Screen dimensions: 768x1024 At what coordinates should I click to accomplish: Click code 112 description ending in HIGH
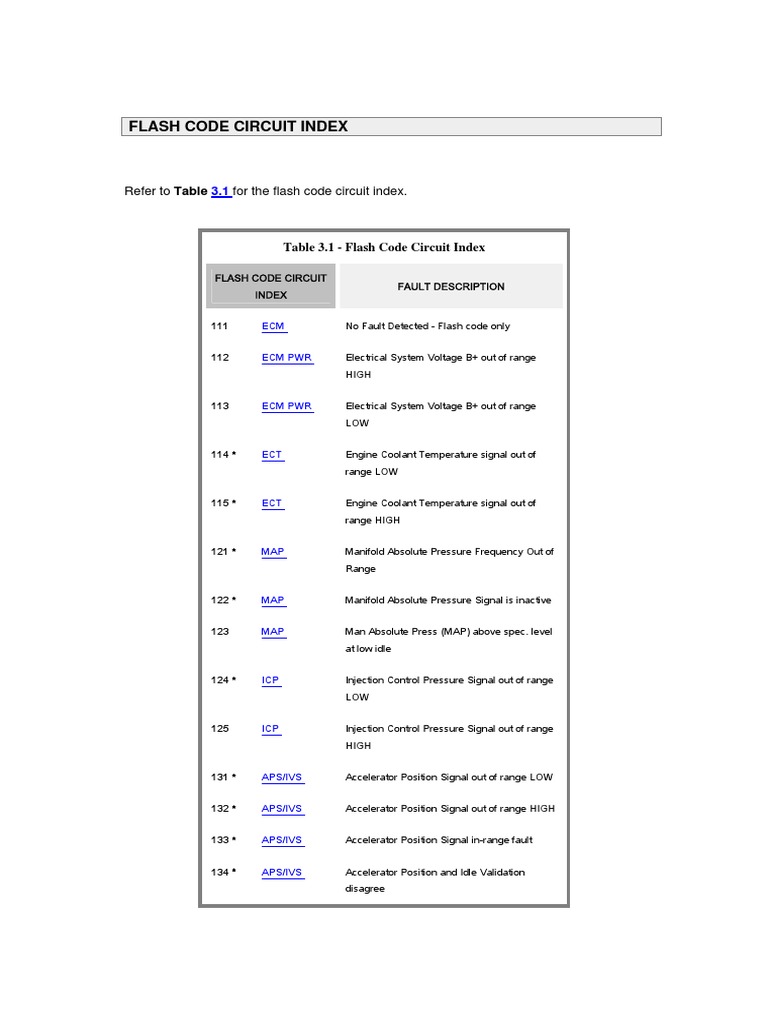pyautogui.click(x=441, y=366)
